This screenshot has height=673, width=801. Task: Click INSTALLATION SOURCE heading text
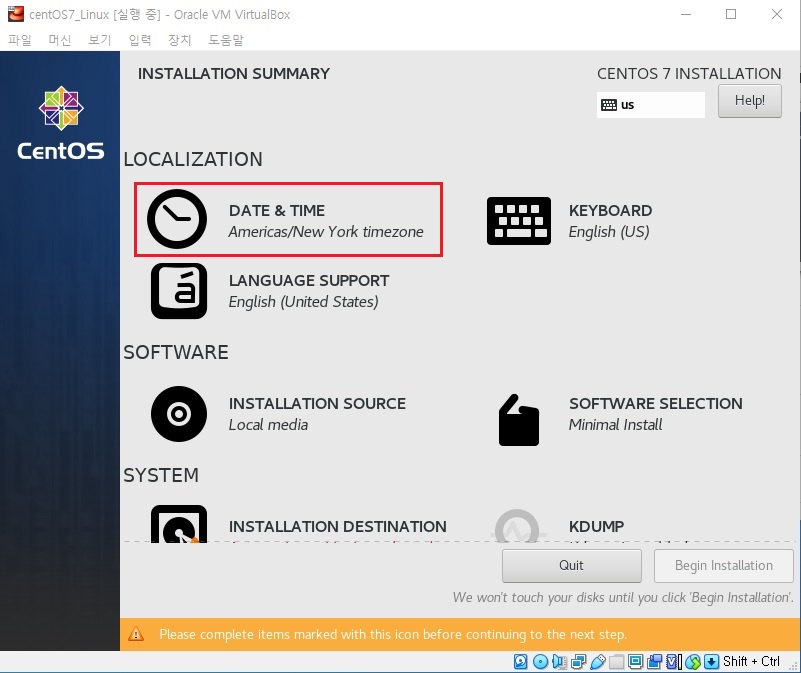tap(317, 404)
